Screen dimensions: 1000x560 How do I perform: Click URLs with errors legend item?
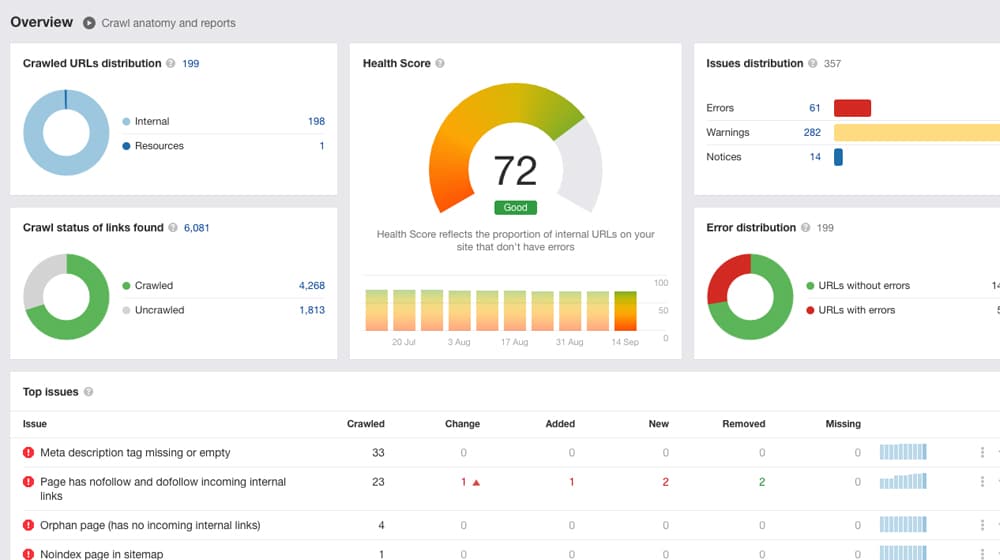(x=851, y=310)
